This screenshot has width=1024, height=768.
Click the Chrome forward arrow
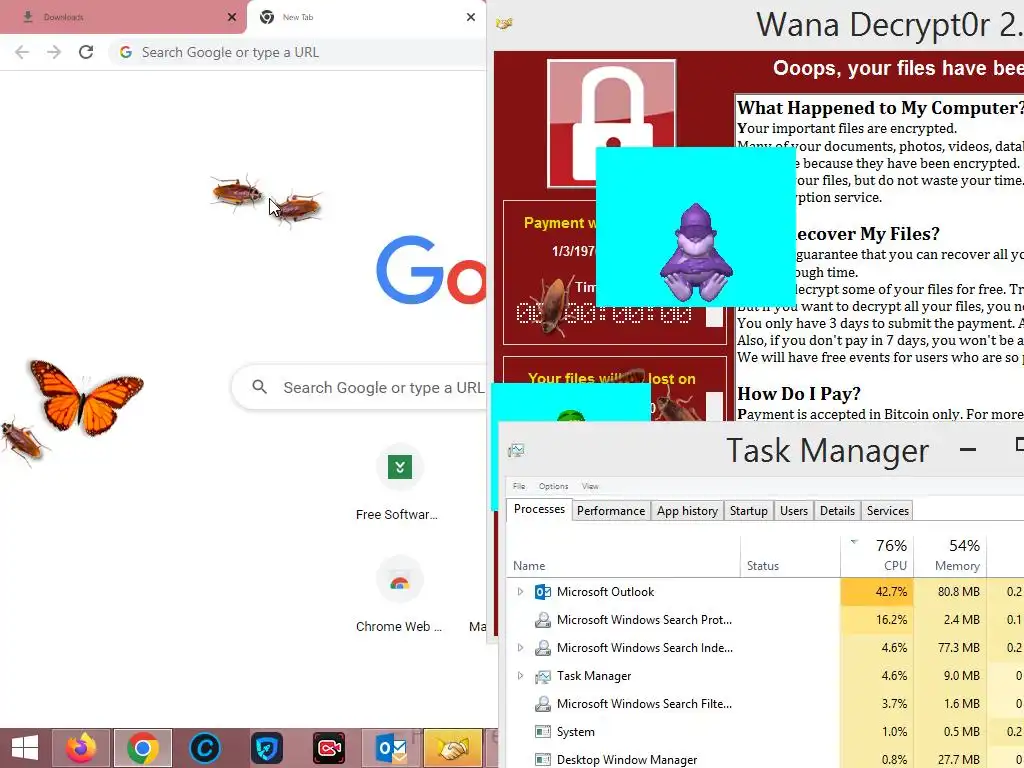click(54, 52)
